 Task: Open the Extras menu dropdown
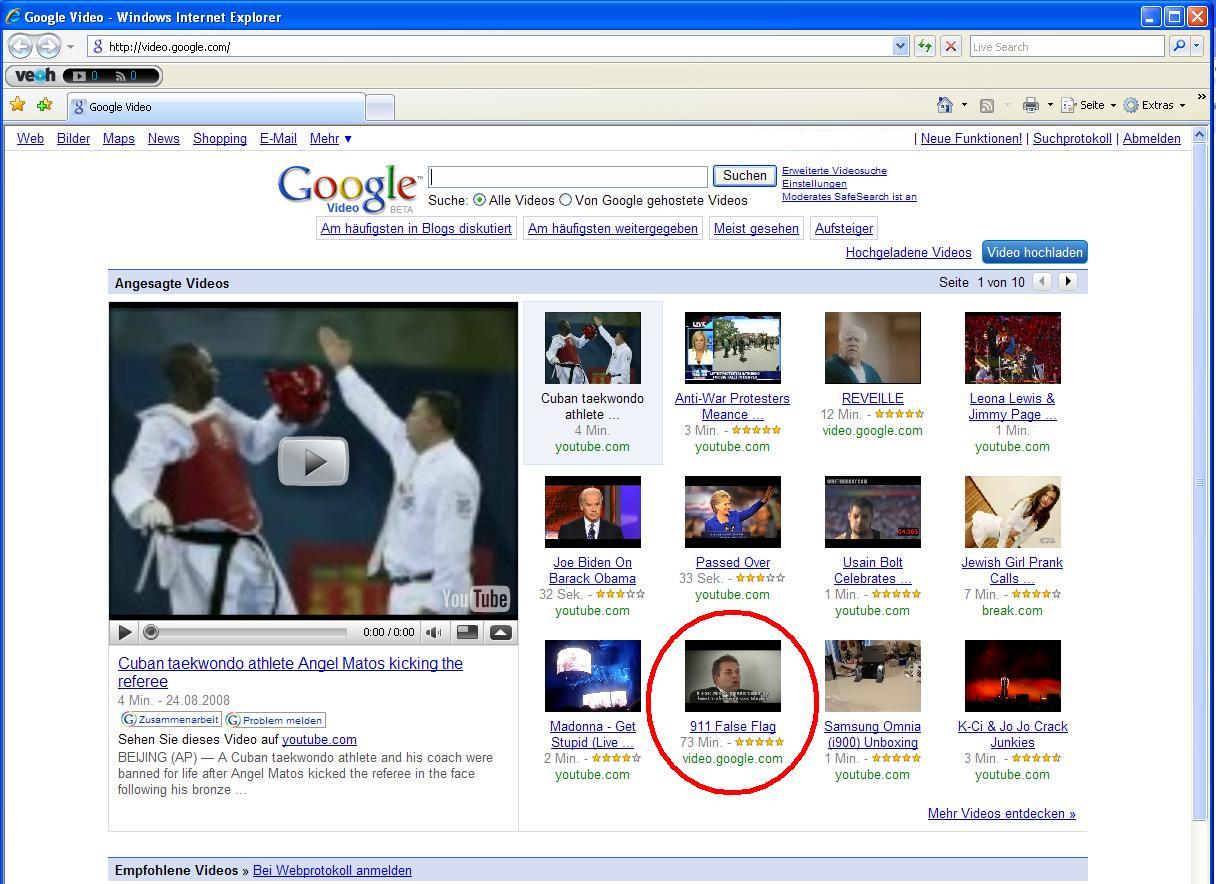(1154, 105)
